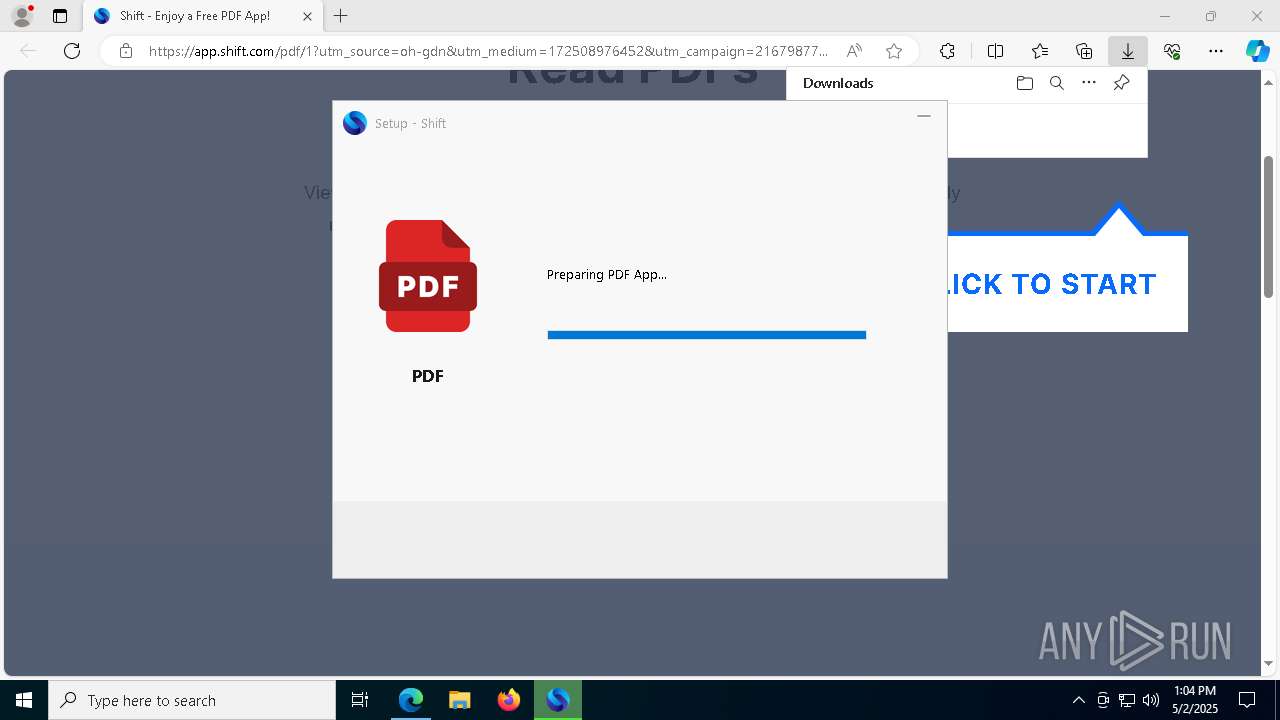This screenshot has width=1280, height=720.
Task: Turn on Read aloud in address bar
Action: coord(854,51)
